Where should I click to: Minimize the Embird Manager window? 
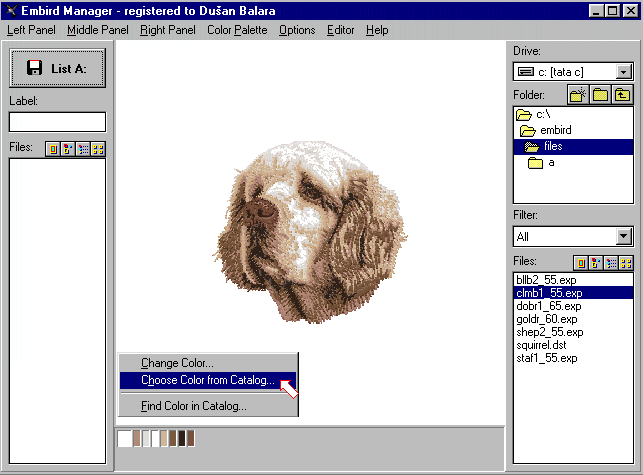[x=597, y=11]
